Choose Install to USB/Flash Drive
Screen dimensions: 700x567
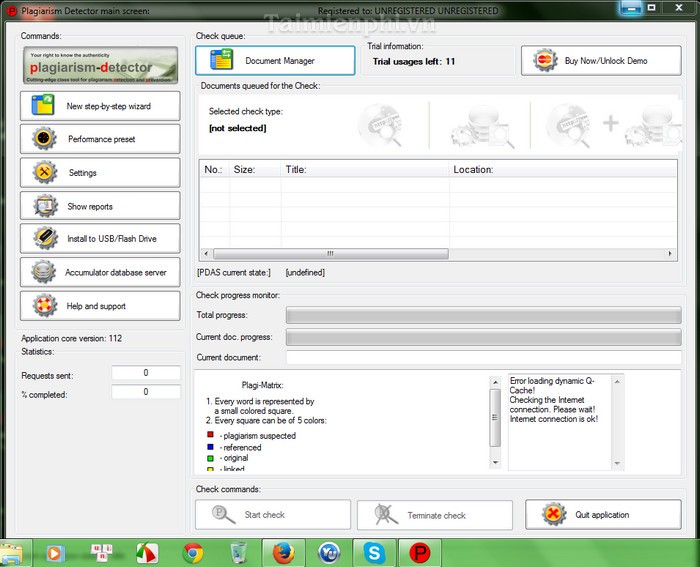click(x=100, y=239)
